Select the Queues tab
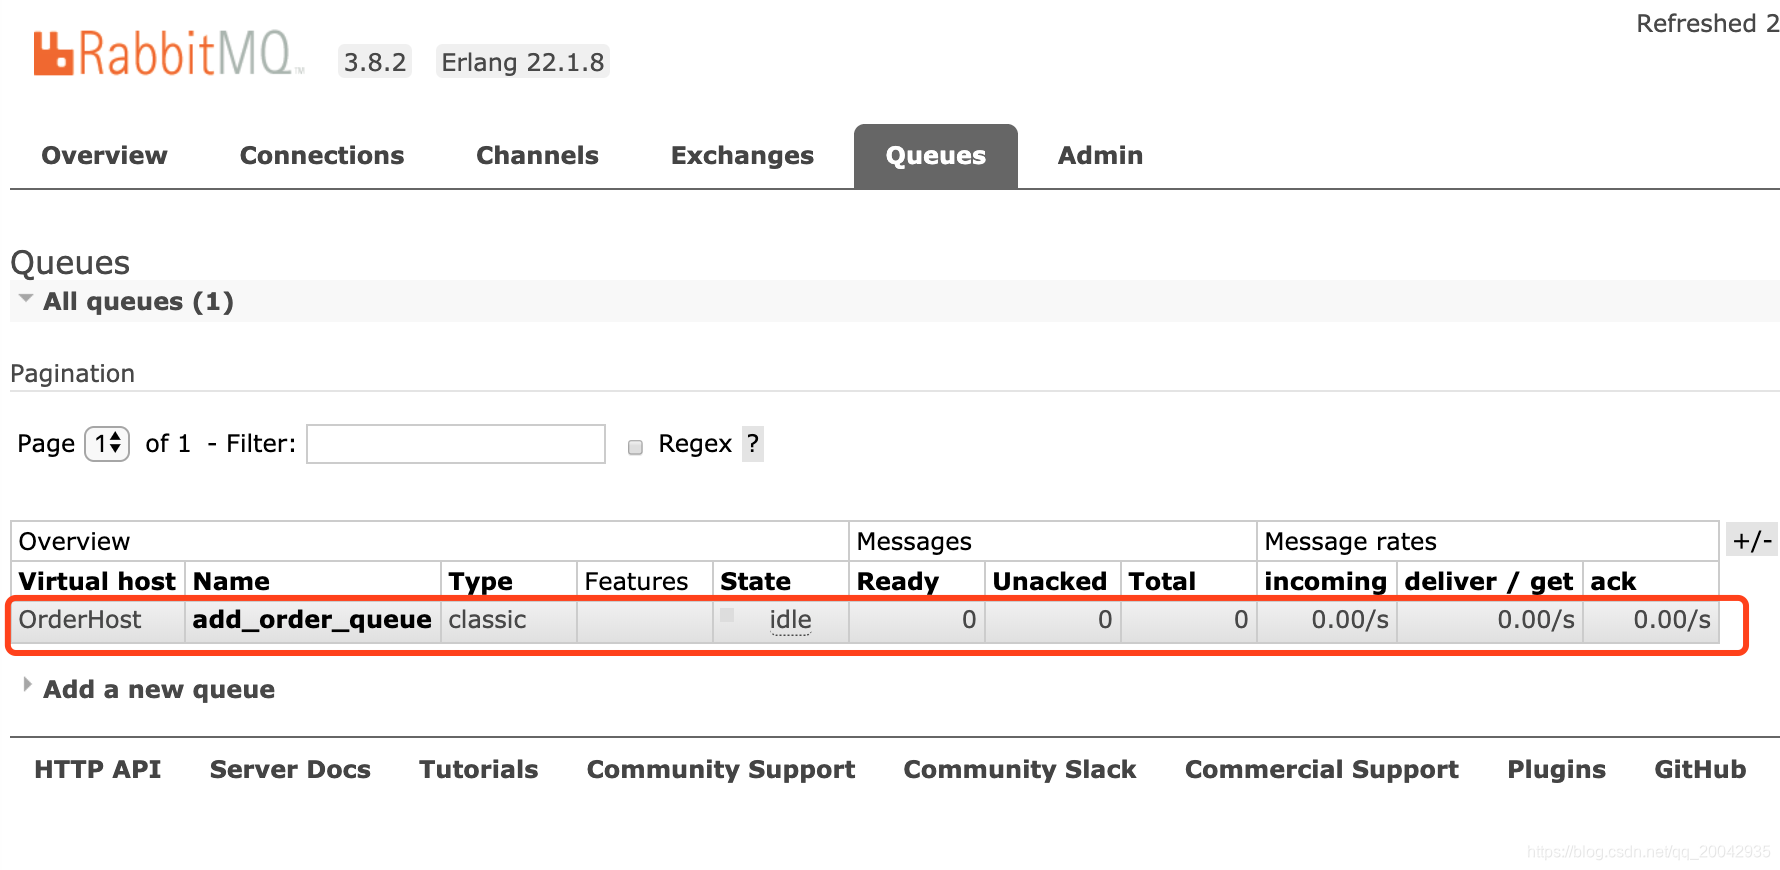Image resolution: width=1780 pixels, height=870 pixels. 936,156
